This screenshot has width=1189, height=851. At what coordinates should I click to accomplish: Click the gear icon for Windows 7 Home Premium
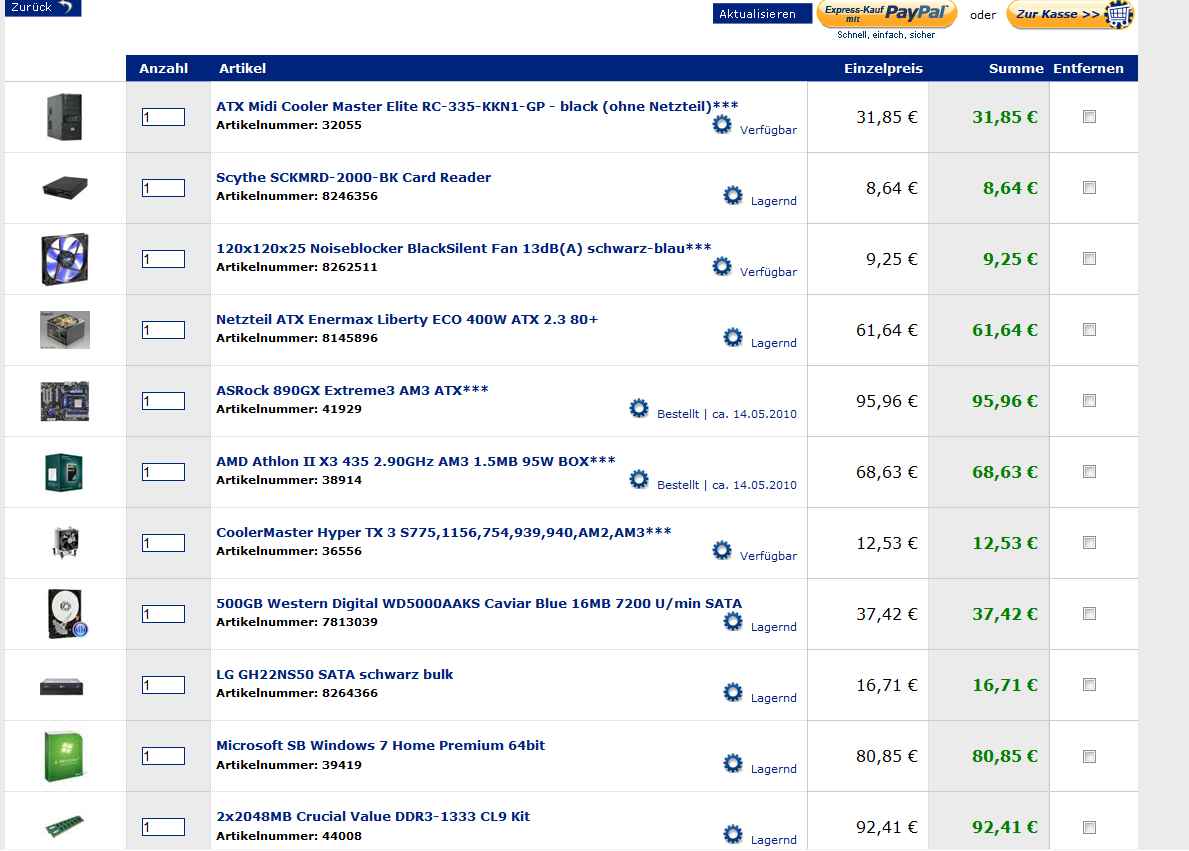pos(733,764)
